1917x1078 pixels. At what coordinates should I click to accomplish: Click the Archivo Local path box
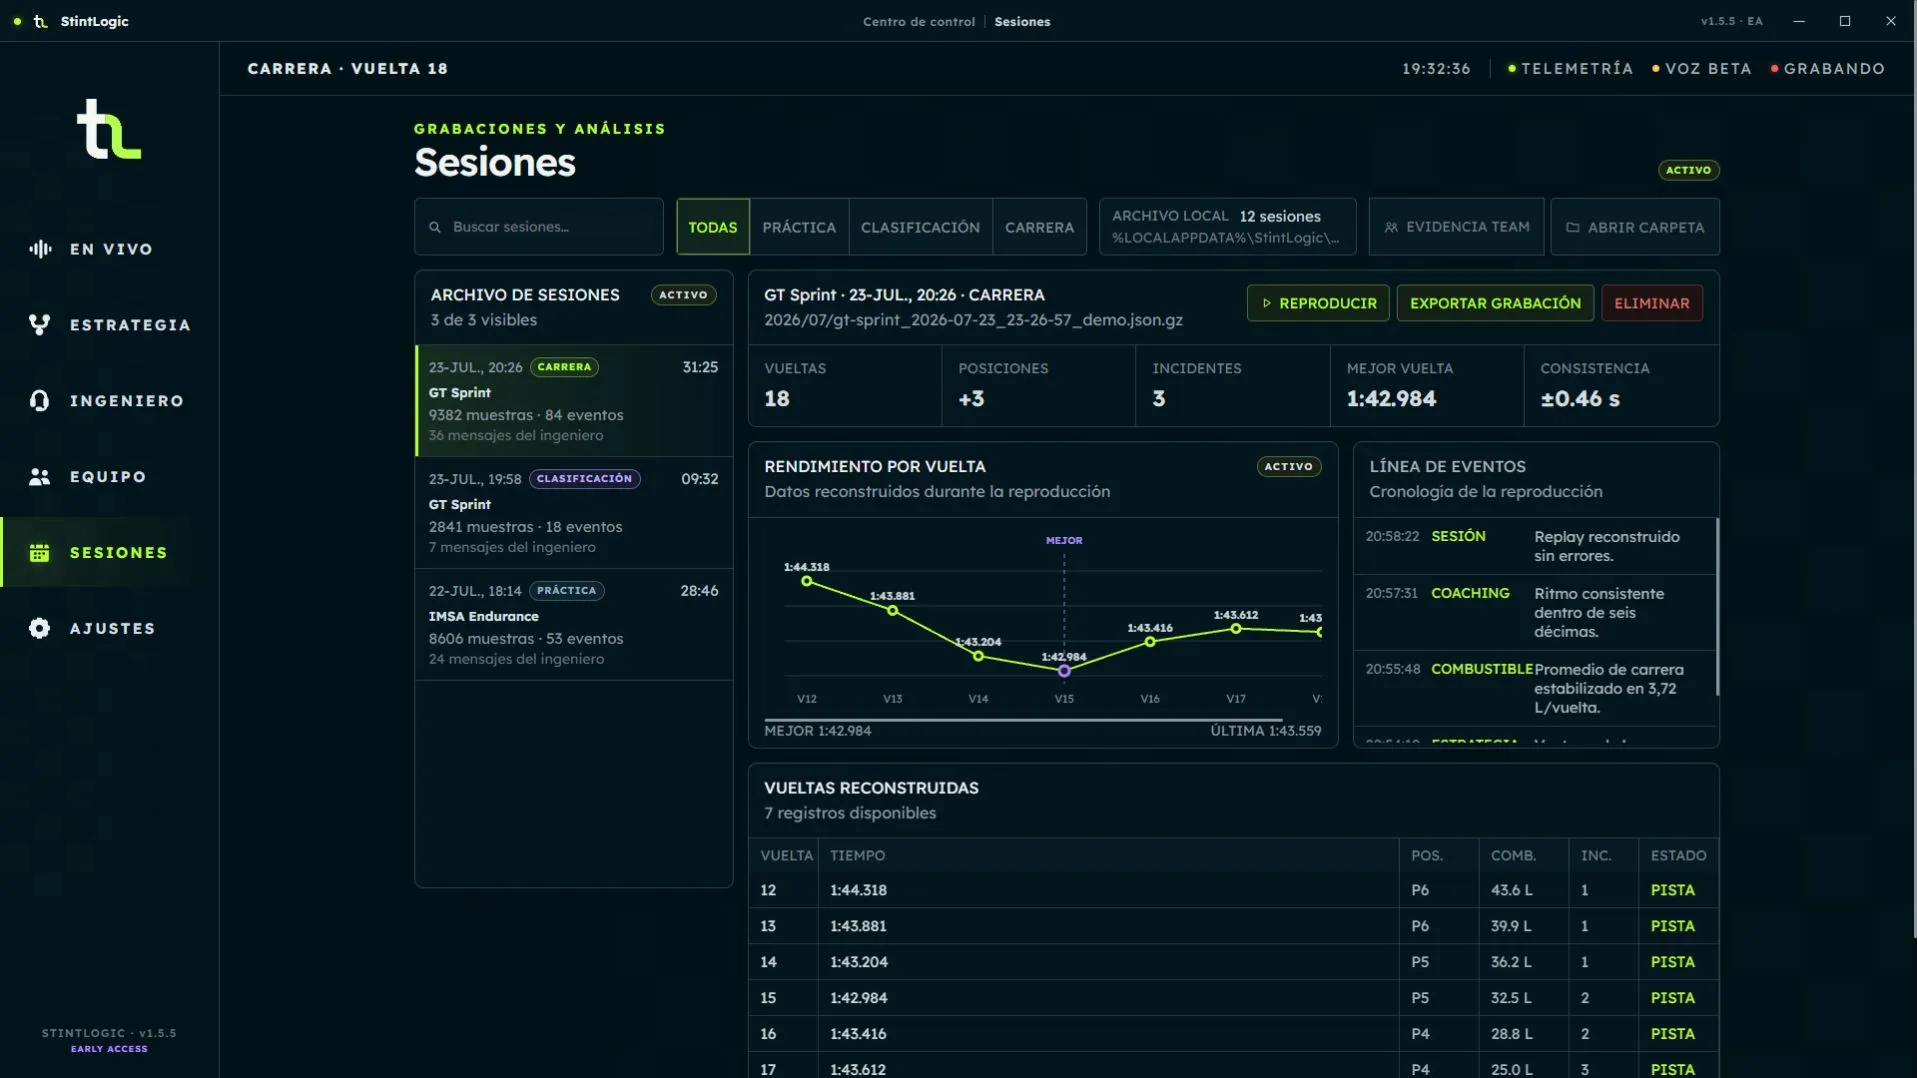1227,227
